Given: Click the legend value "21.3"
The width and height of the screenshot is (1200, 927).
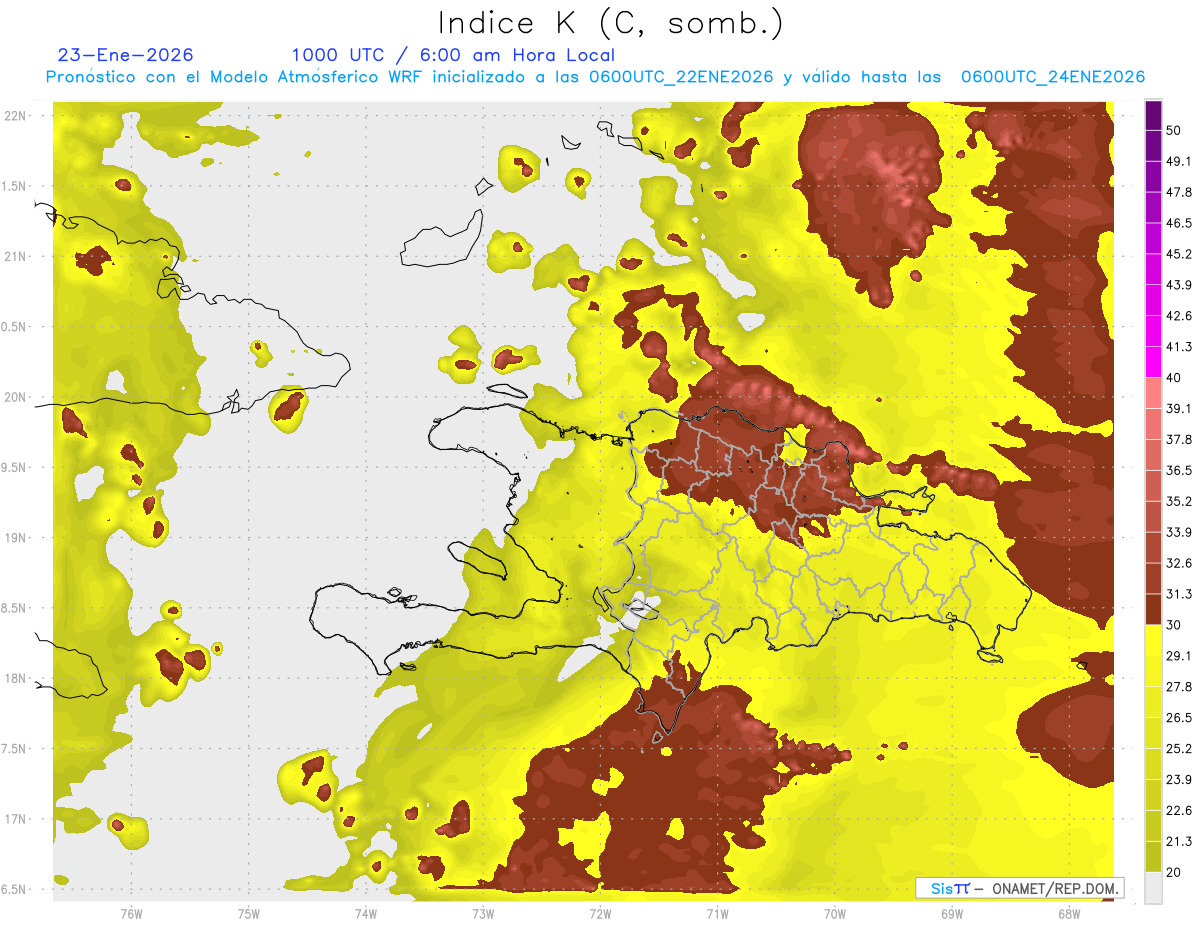Looking at the screenshot, I should (1179, 842).
